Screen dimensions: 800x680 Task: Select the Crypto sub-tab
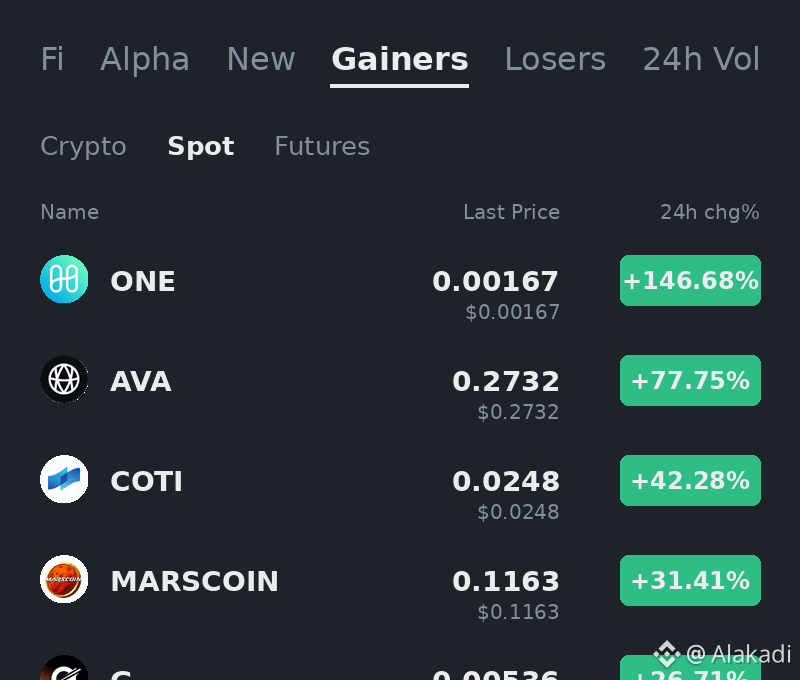[83, 146]
